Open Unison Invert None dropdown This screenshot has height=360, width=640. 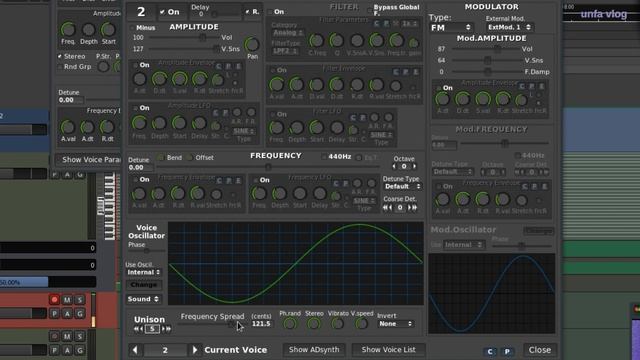tap(396, 324)
